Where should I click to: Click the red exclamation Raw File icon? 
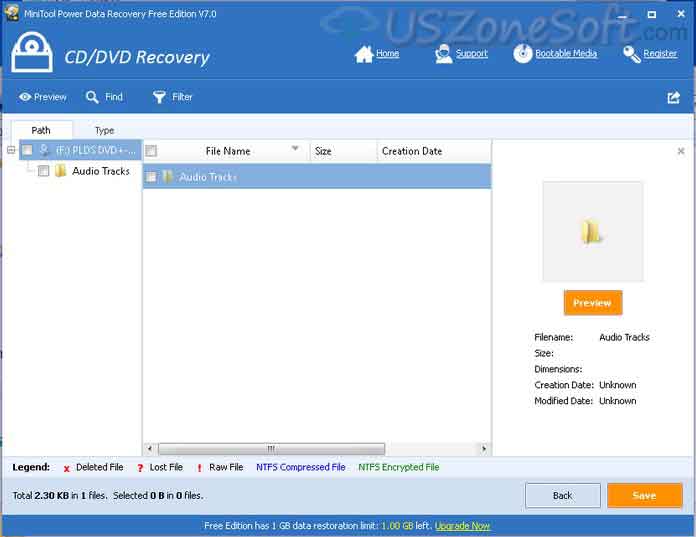(x=199, y=468)
